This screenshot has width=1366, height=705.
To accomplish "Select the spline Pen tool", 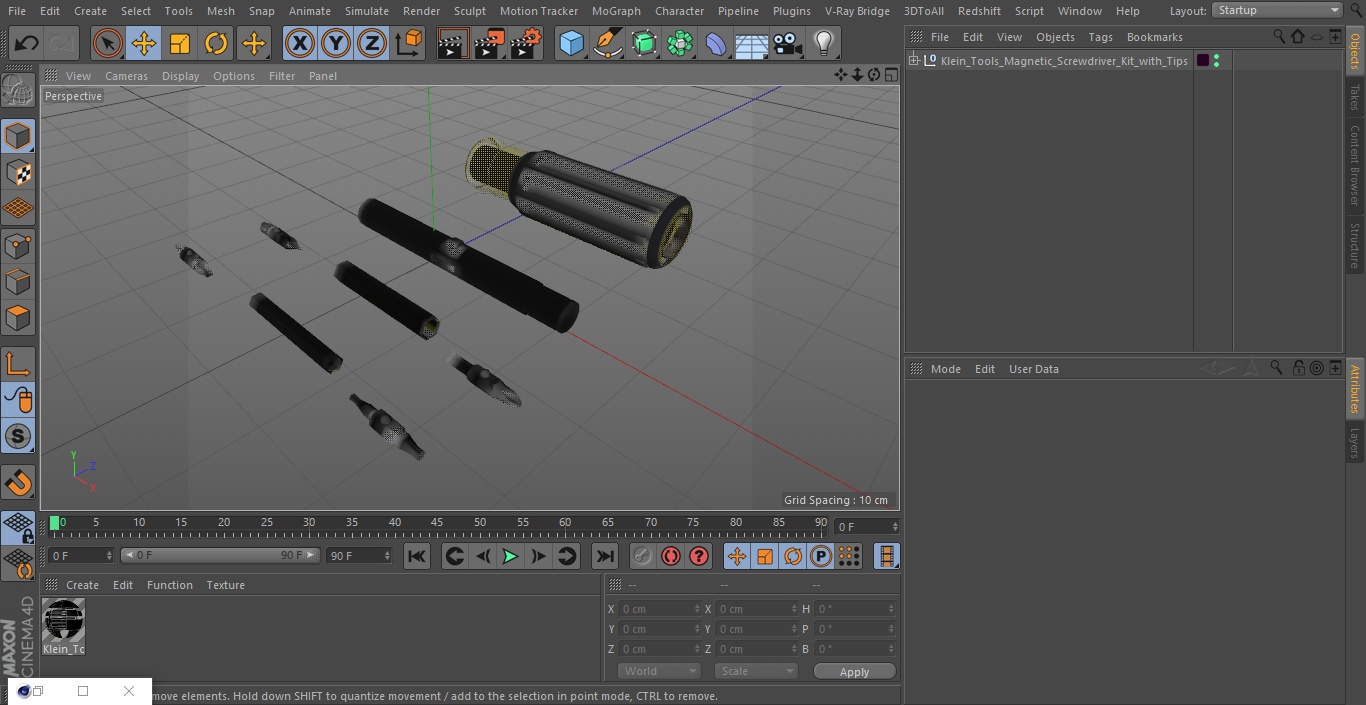I will click(607, 43).
